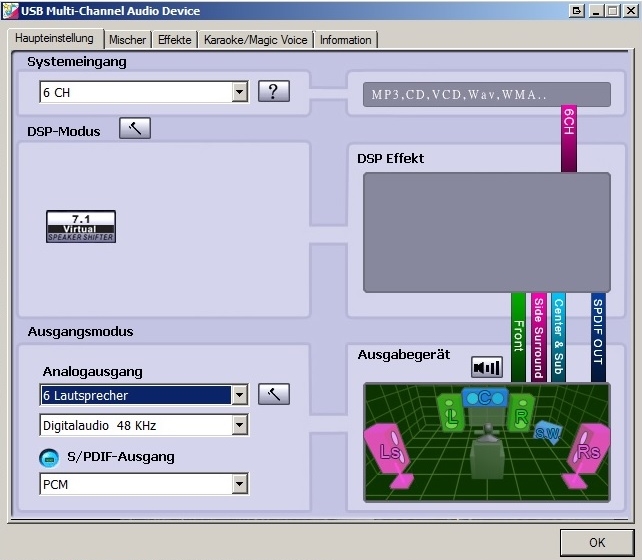This screenshot has width=642, height=560.
Task: Click the left surround speaker Ls
Action: pyautogui.click(x=389, y=454)
